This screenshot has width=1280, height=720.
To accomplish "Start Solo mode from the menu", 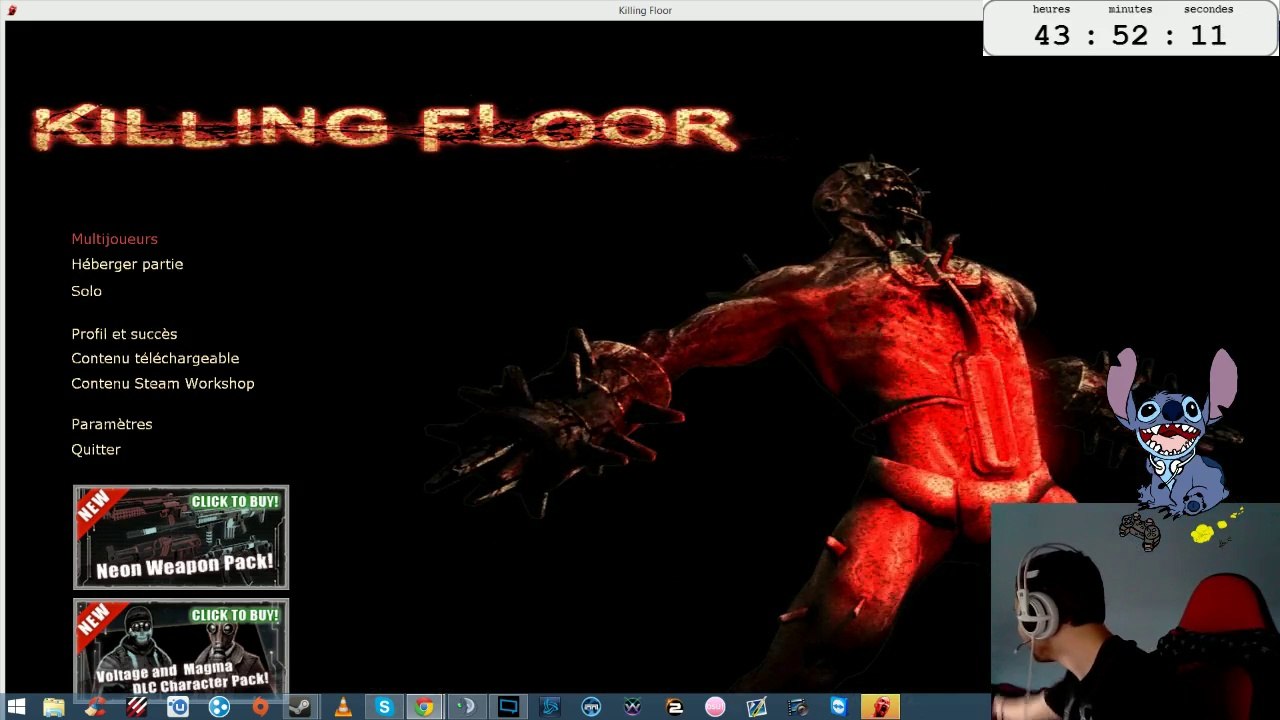I will [86, 291].
